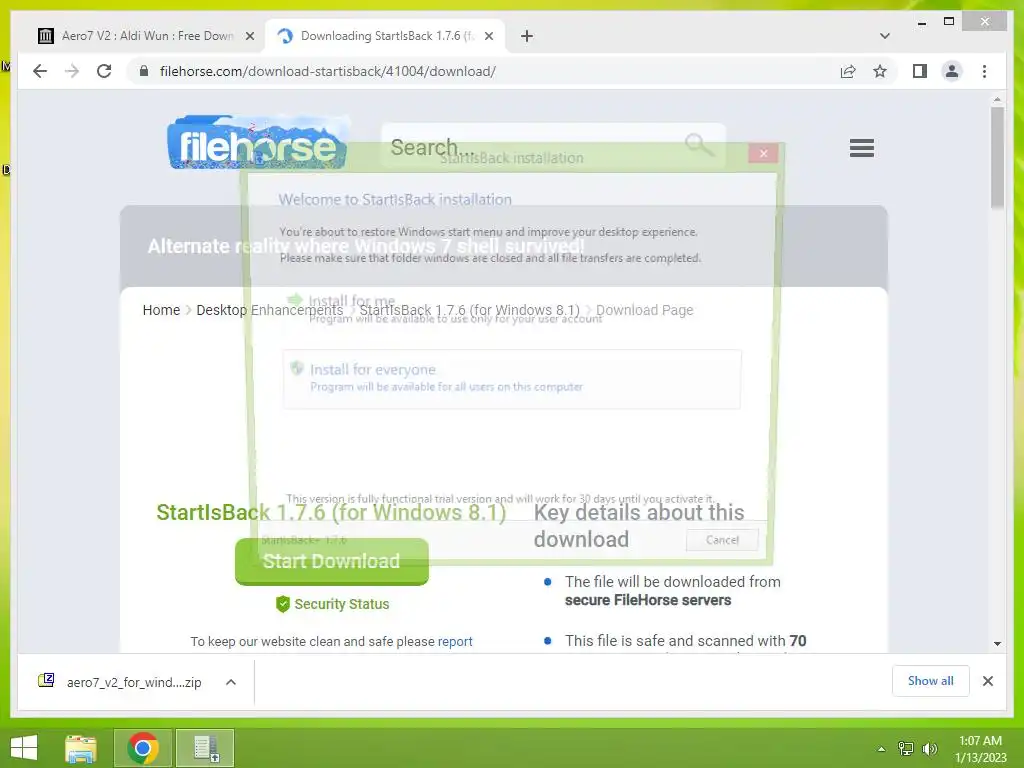Click the Start Download button
The width and height of the screenshot is (1024, 768).
pos(332,562)
